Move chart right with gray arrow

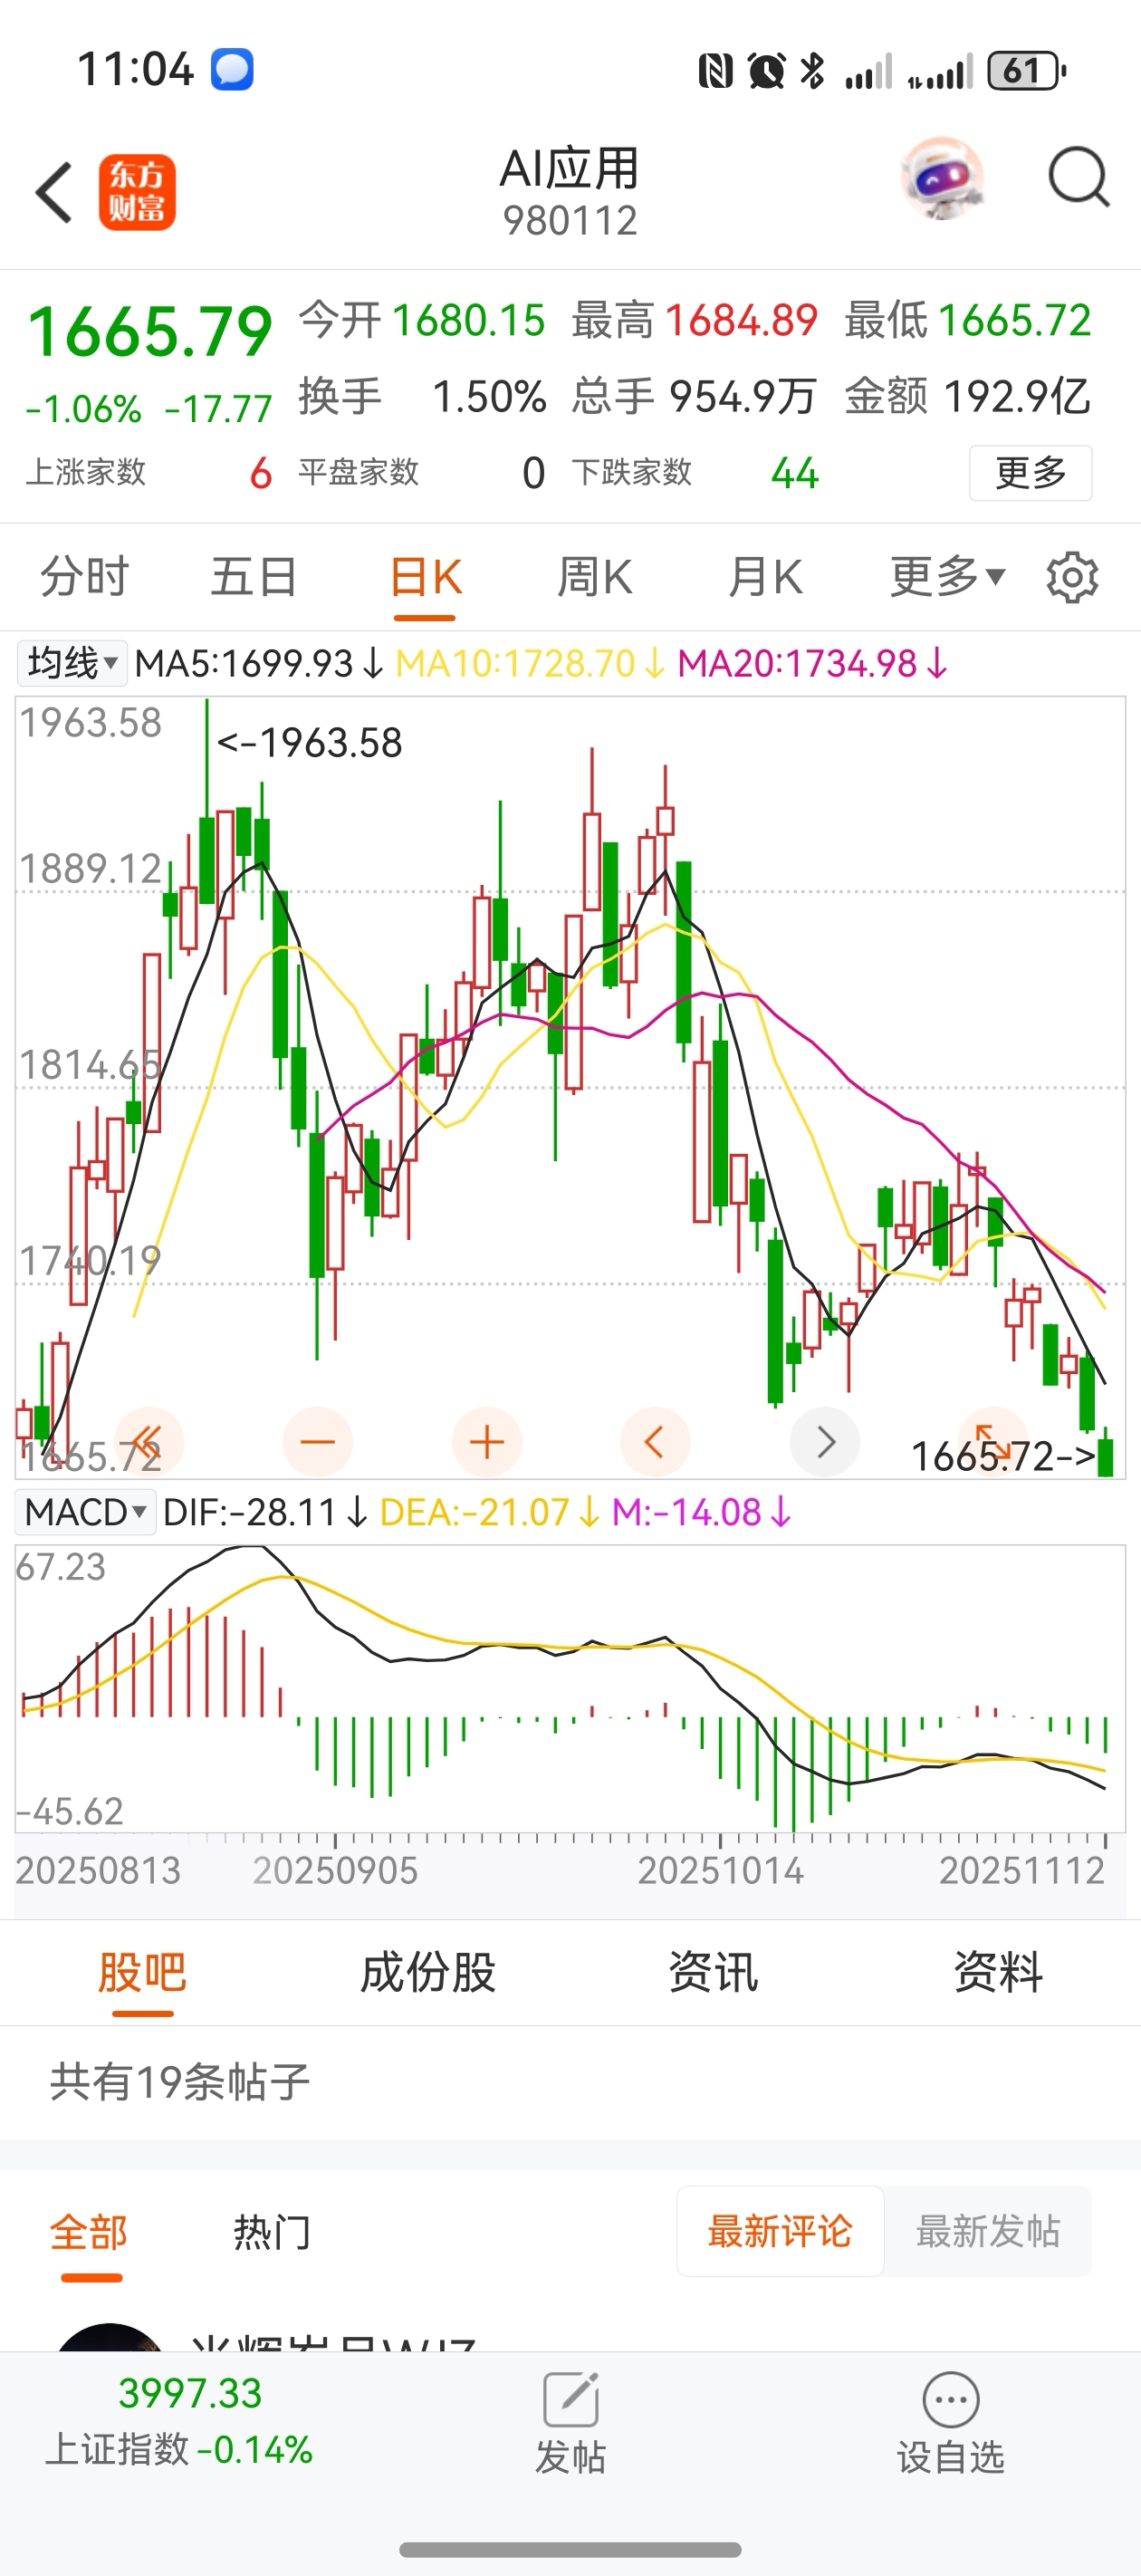(x=825, y=1442)
